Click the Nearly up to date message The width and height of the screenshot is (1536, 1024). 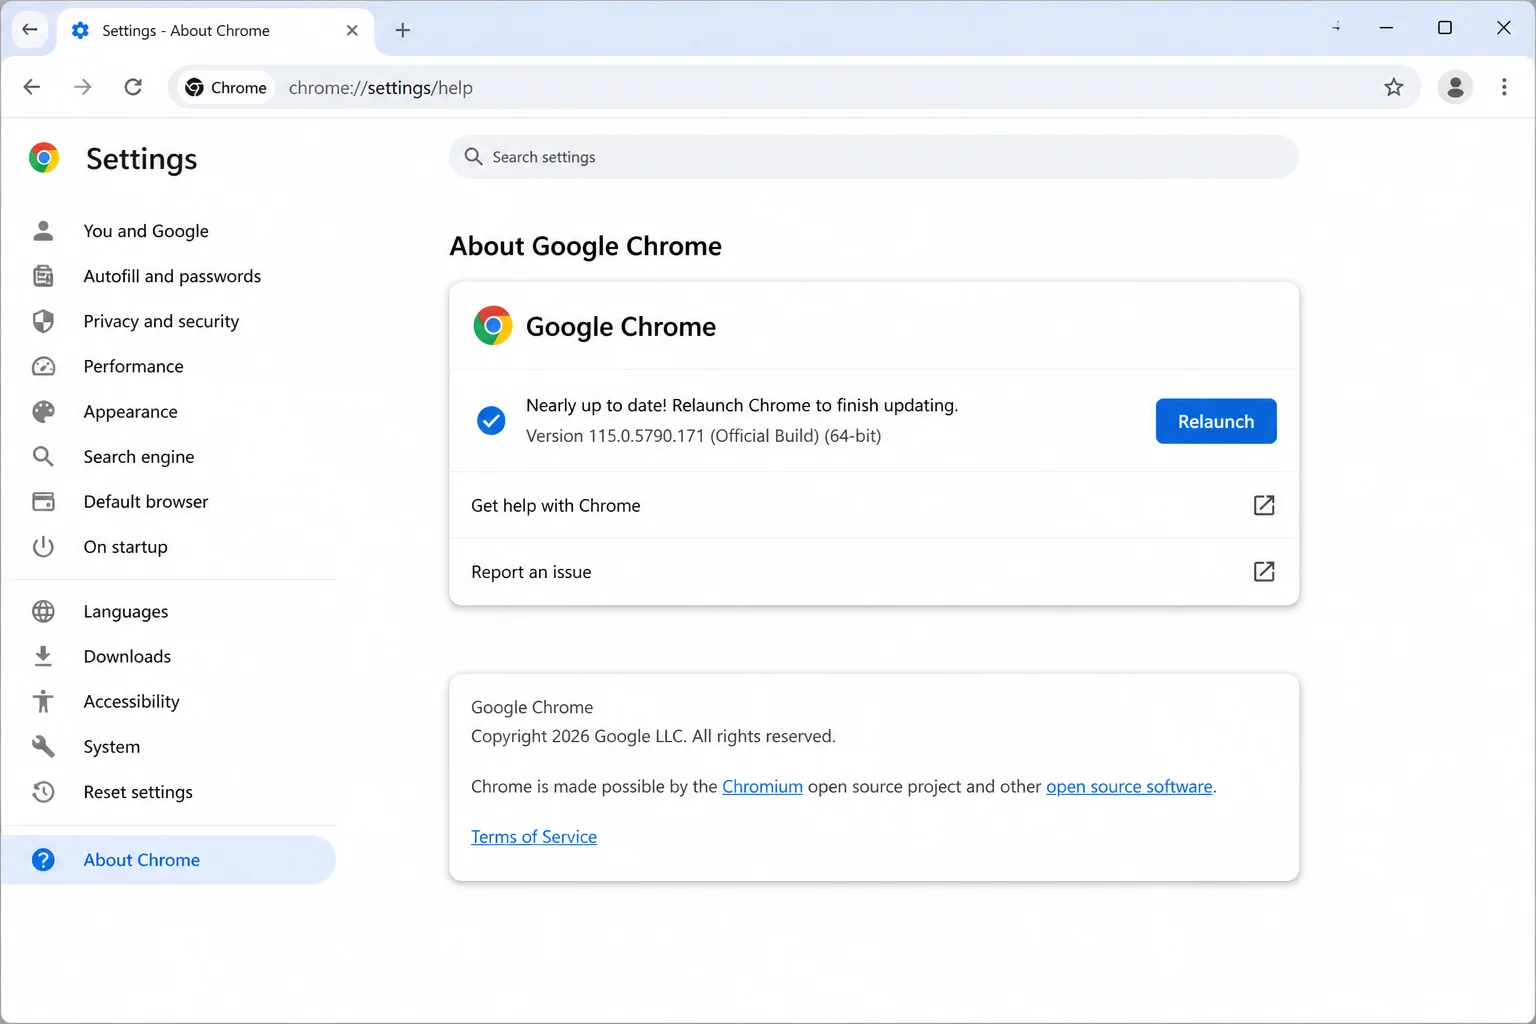coord(742,405)
